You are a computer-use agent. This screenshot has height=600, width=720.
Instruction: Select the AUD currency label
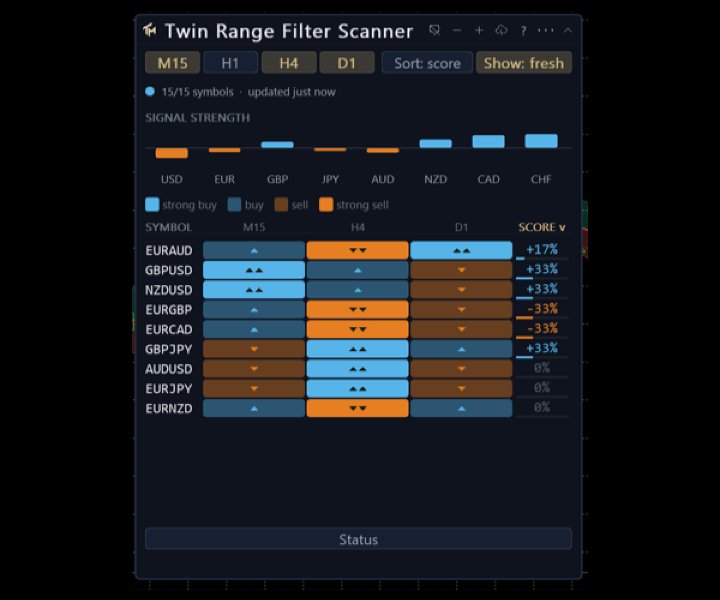(x=383, y=179)
